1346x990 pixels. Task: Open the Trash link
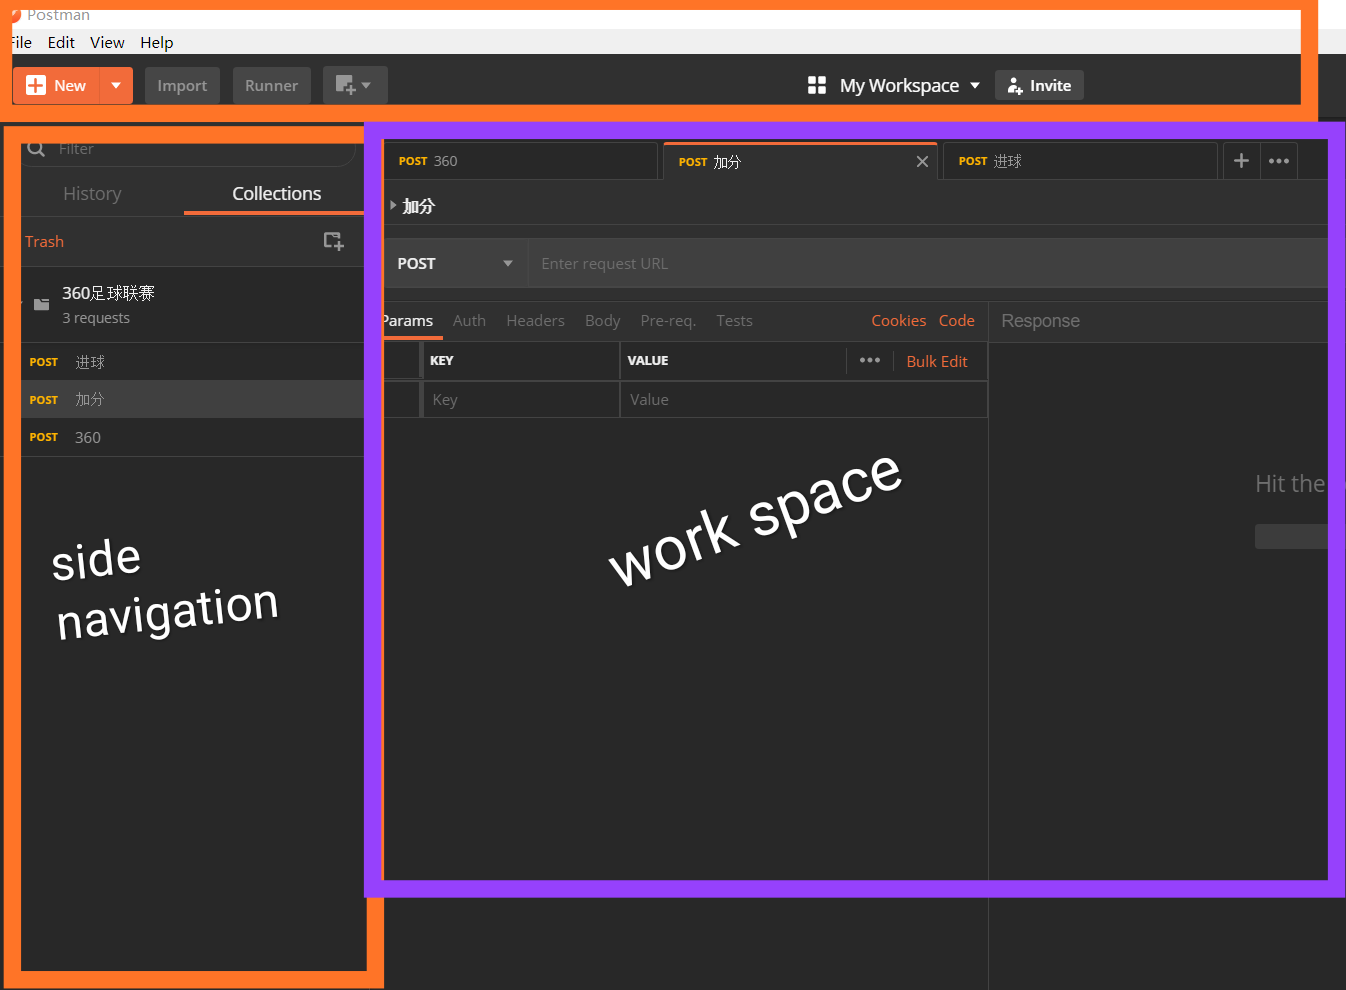coord(44,242)
